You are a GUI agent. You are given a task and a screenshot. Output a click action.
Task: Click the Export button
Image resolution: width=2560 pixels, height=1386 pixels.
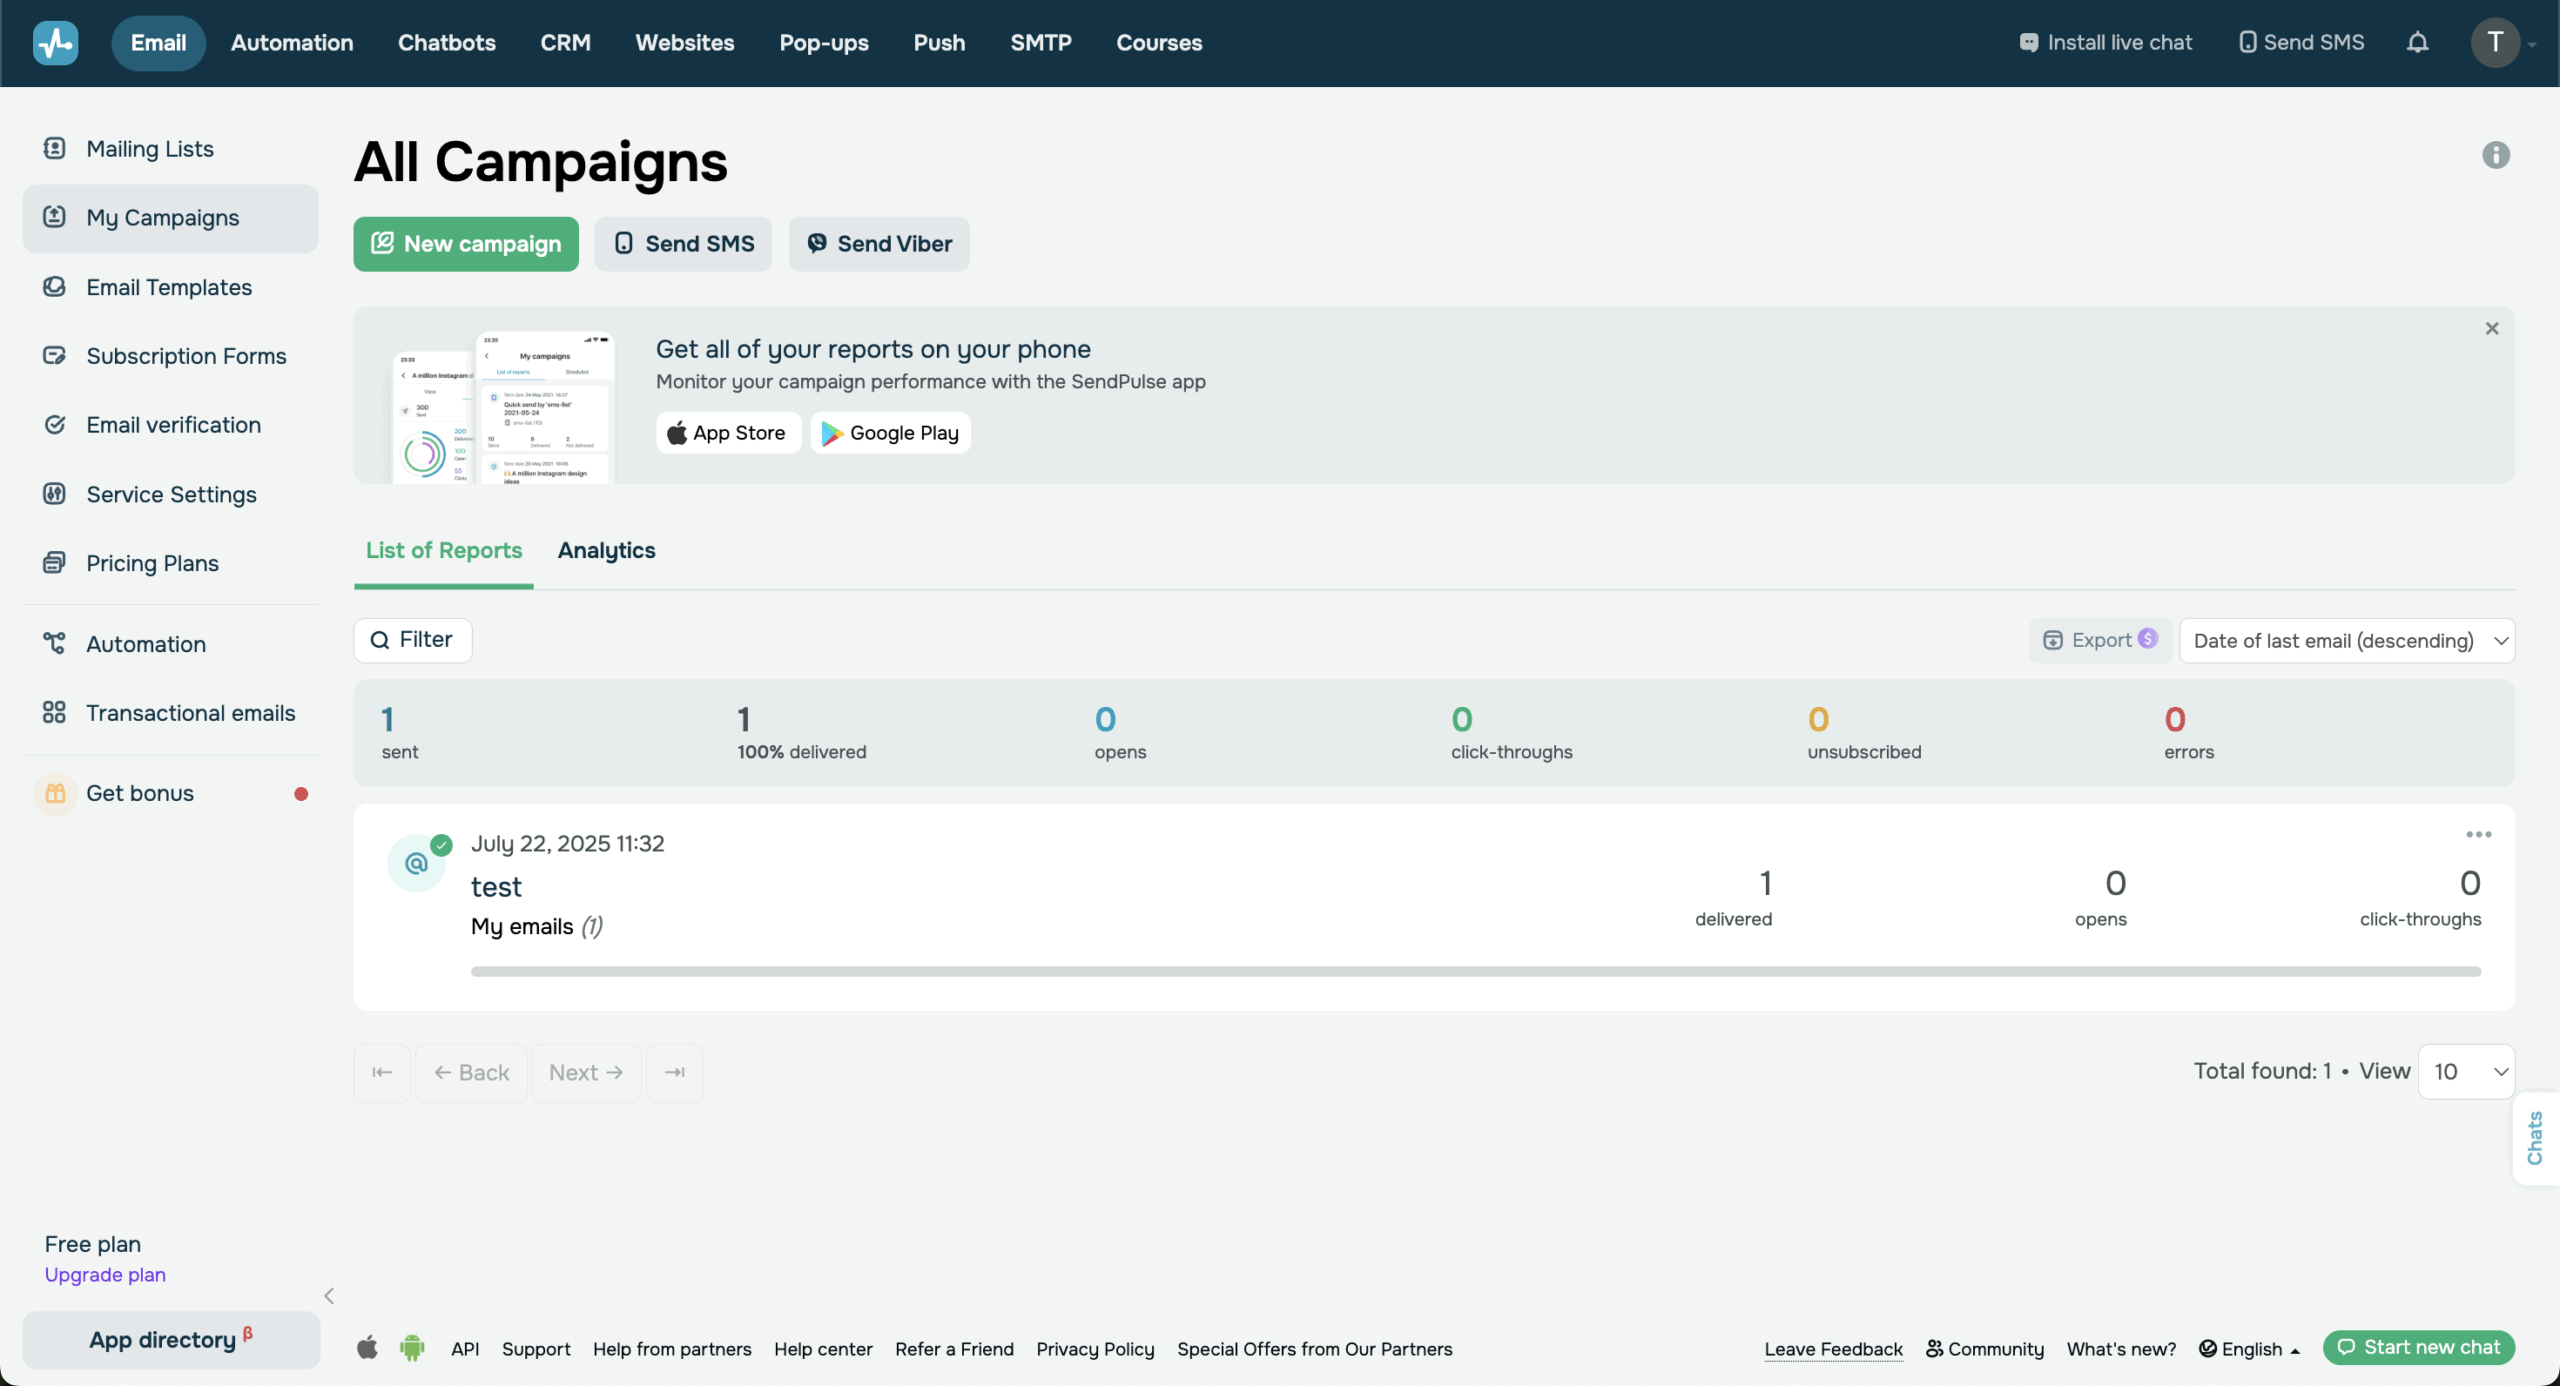2100,640
